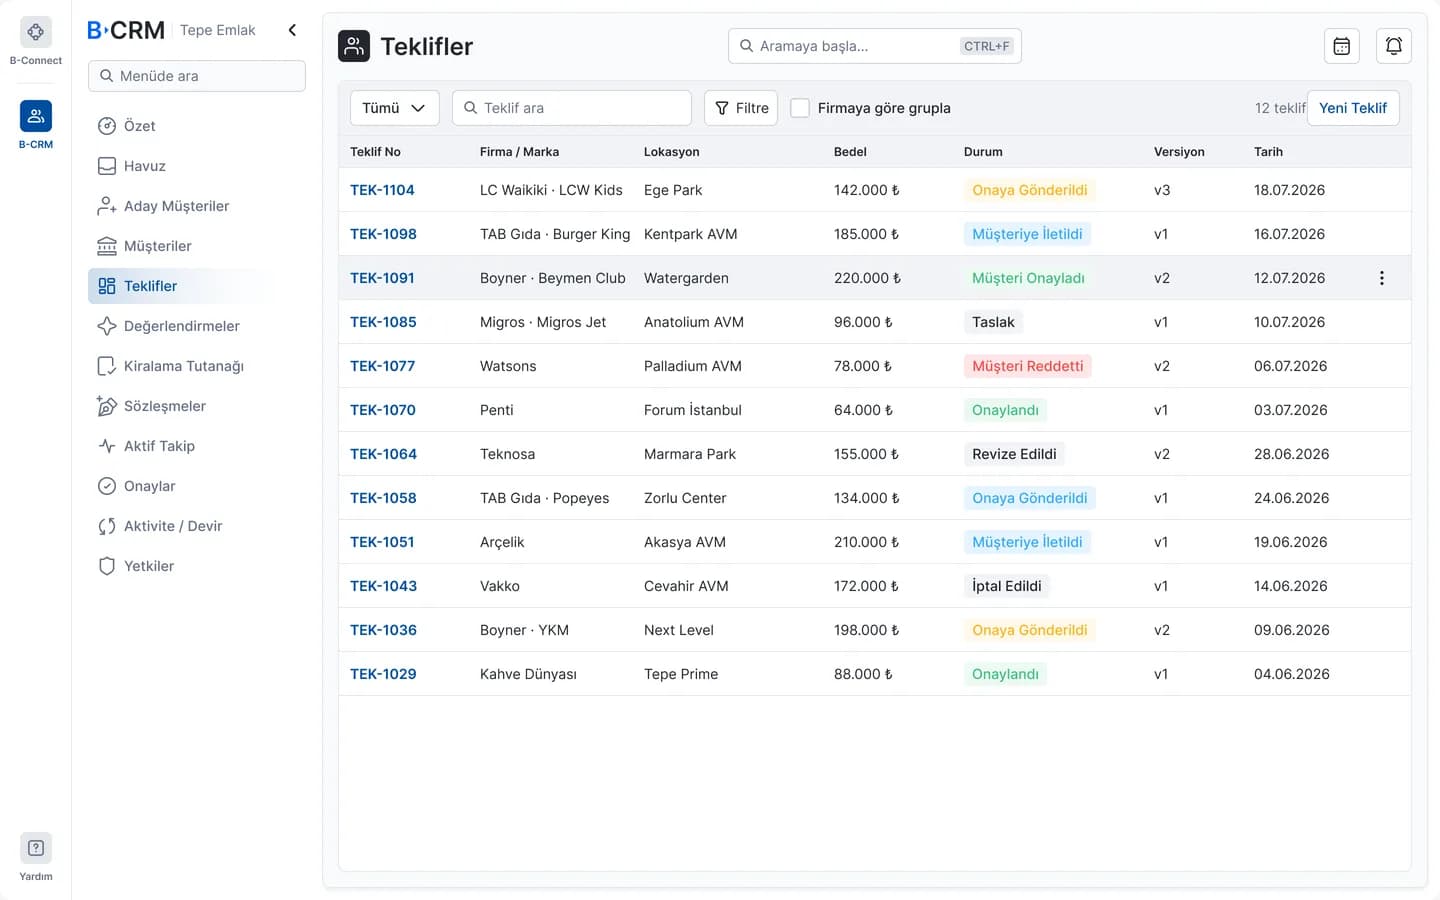1440x900 pixels.
Task: Open the three-dot menu for TEK-1091
Action: (x=1382, y=278)
